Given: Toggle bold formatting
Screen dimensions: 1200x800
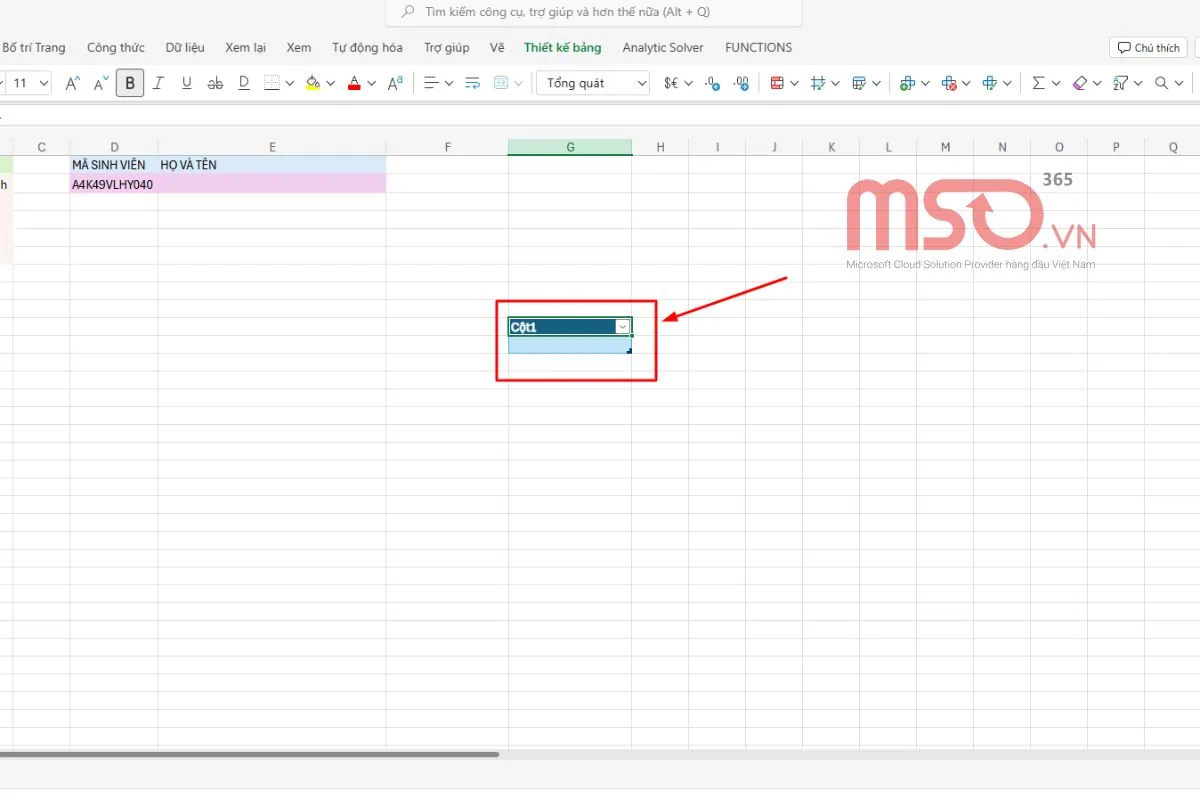Looking at the screenshot, I should (x=130, y=83).
